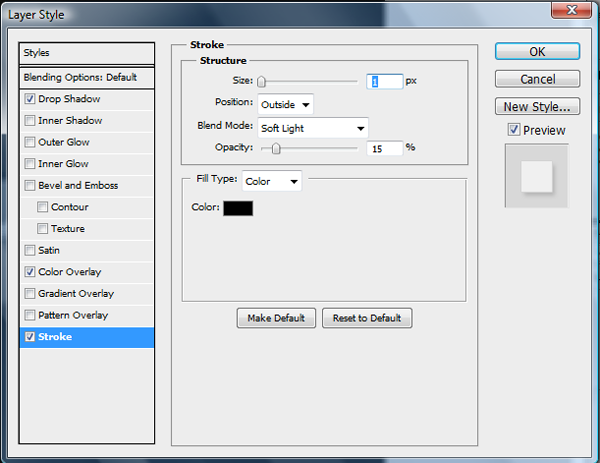Select the Gradient Overlay label in list
The width and height of the screenshot is (600, 463).
(76, 293)
